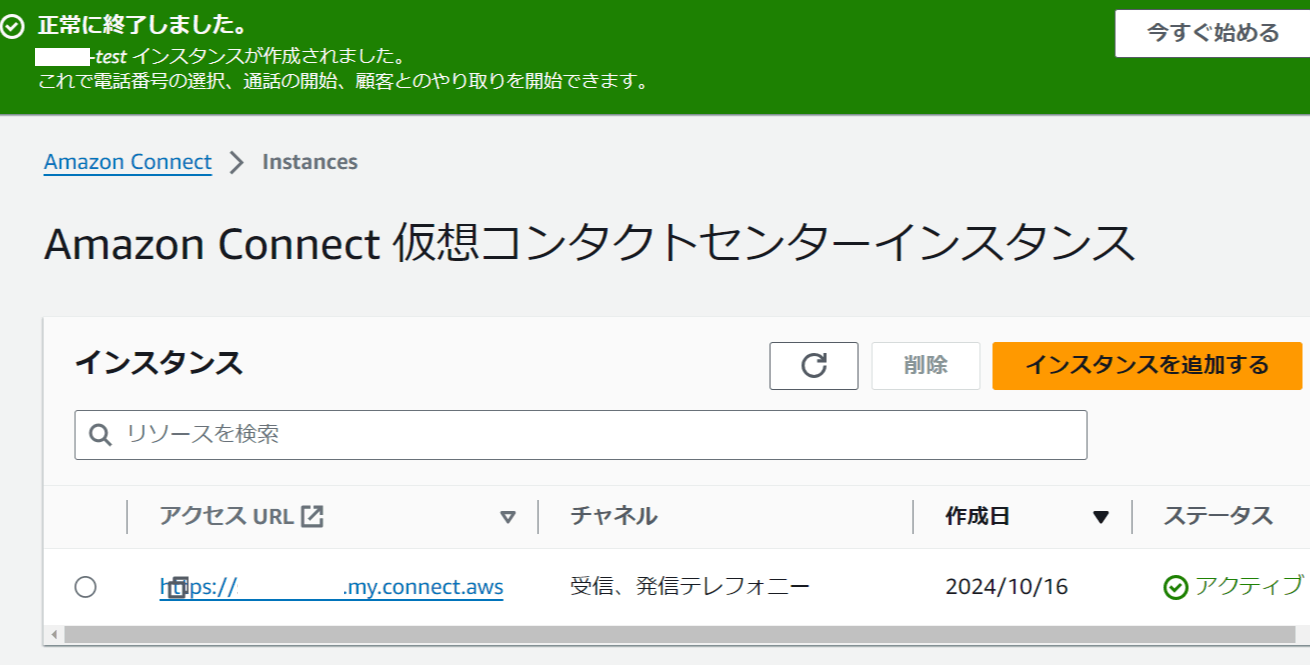Click the horizontal scrollbar of the table
The height and width of the screenshot is (665, 1310).
tap(678, 634)
